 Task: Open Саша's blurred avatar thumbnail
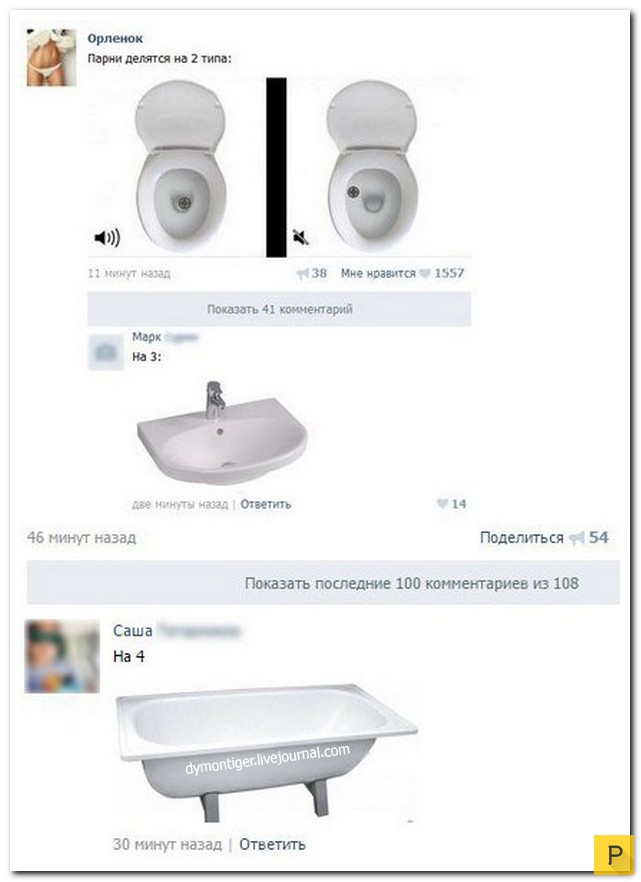point(62,656)
